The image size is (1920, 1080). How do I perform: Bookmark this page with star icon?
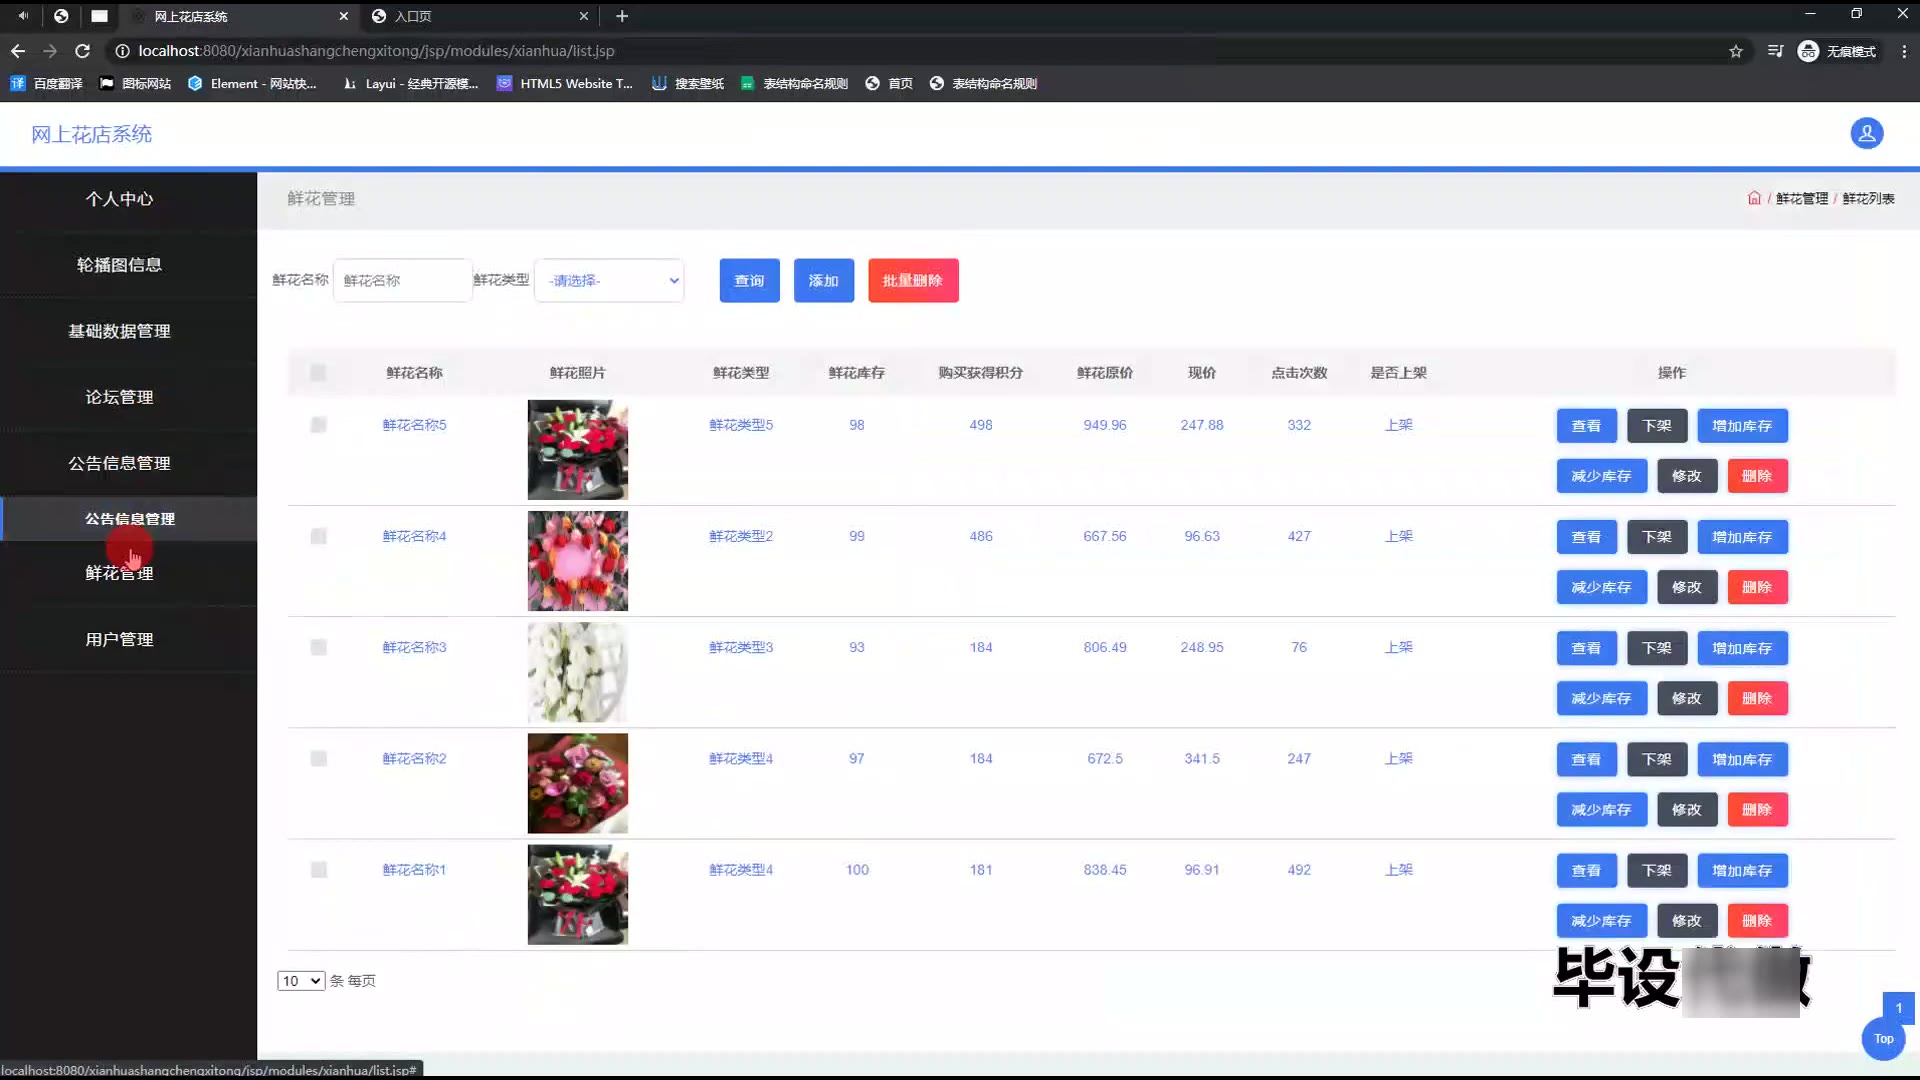[1736, 51]
